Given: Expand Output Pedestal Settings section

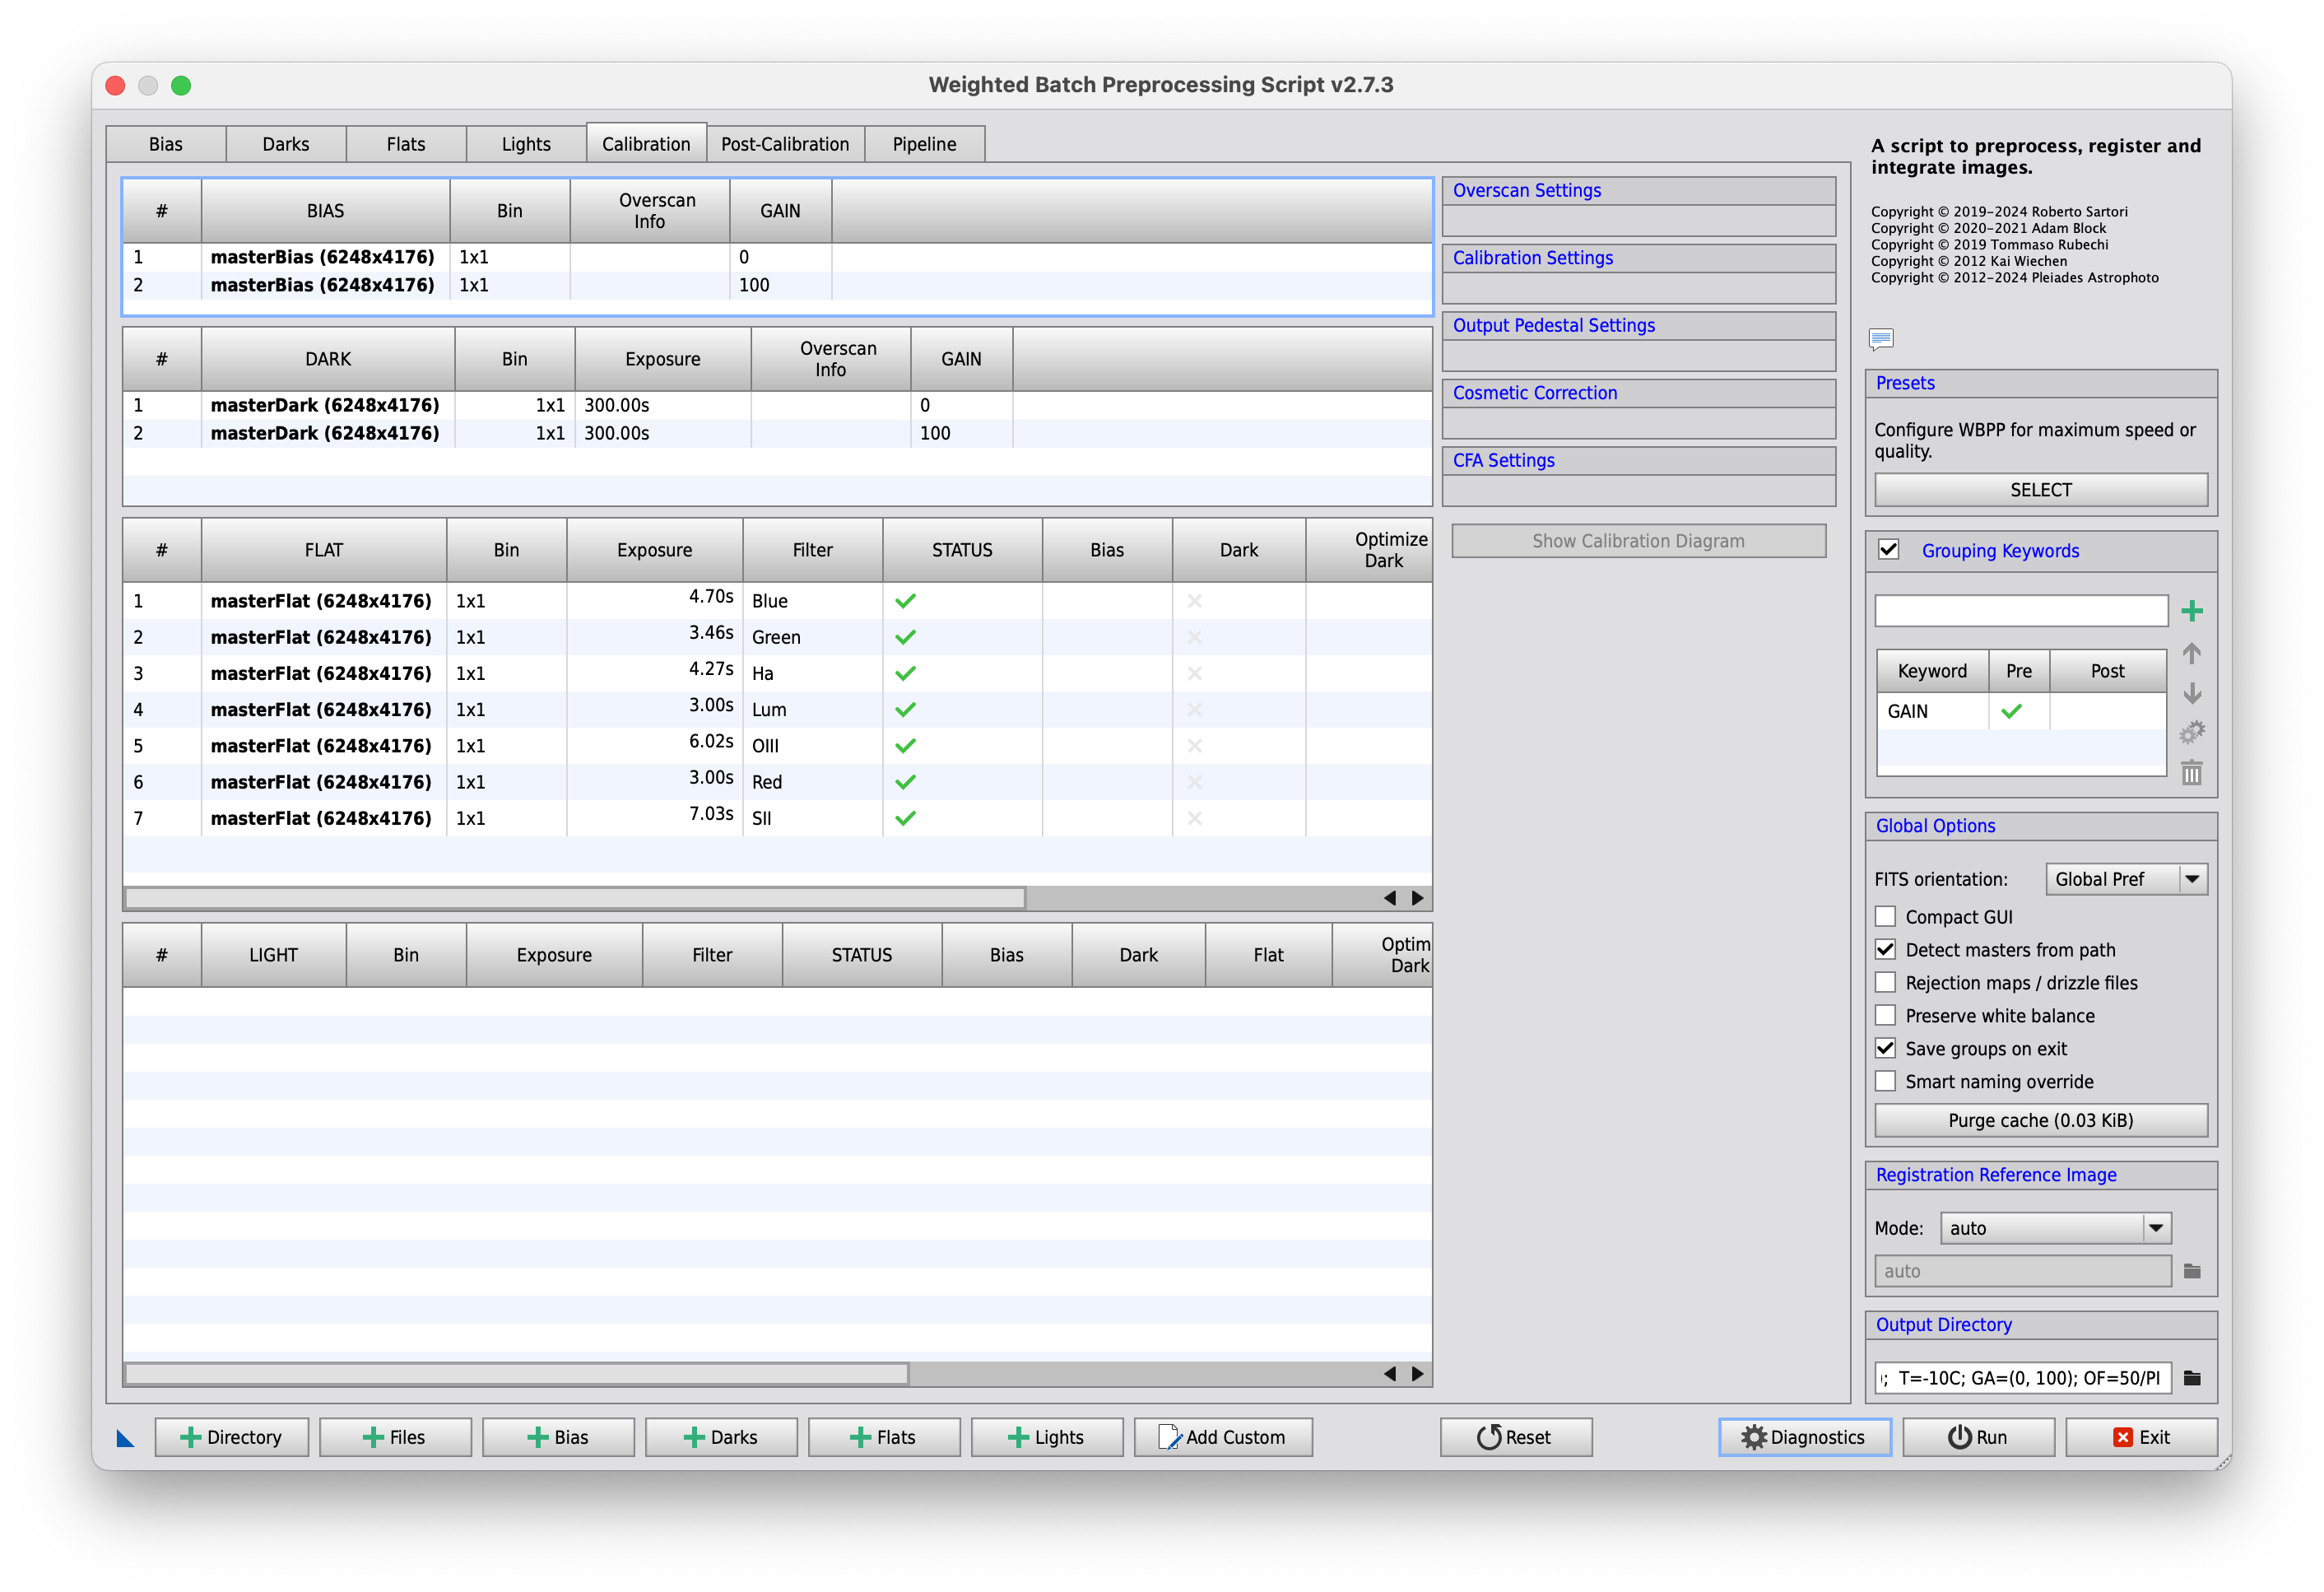Looking at the screenshot, I should 1638,325.
